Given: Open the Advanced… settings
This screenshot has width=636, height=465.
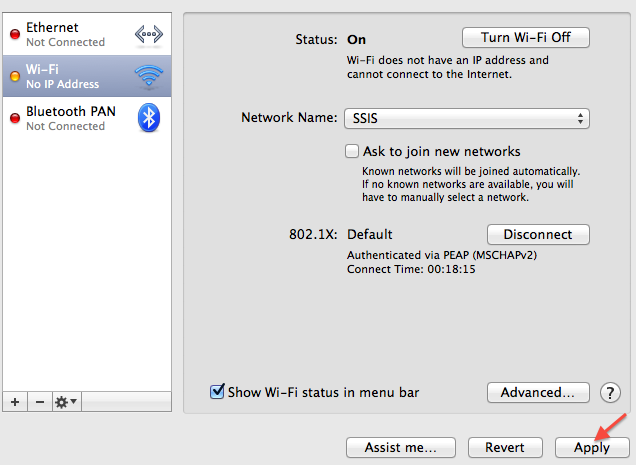Looking at the screenshot, I should tap(537, 392).
